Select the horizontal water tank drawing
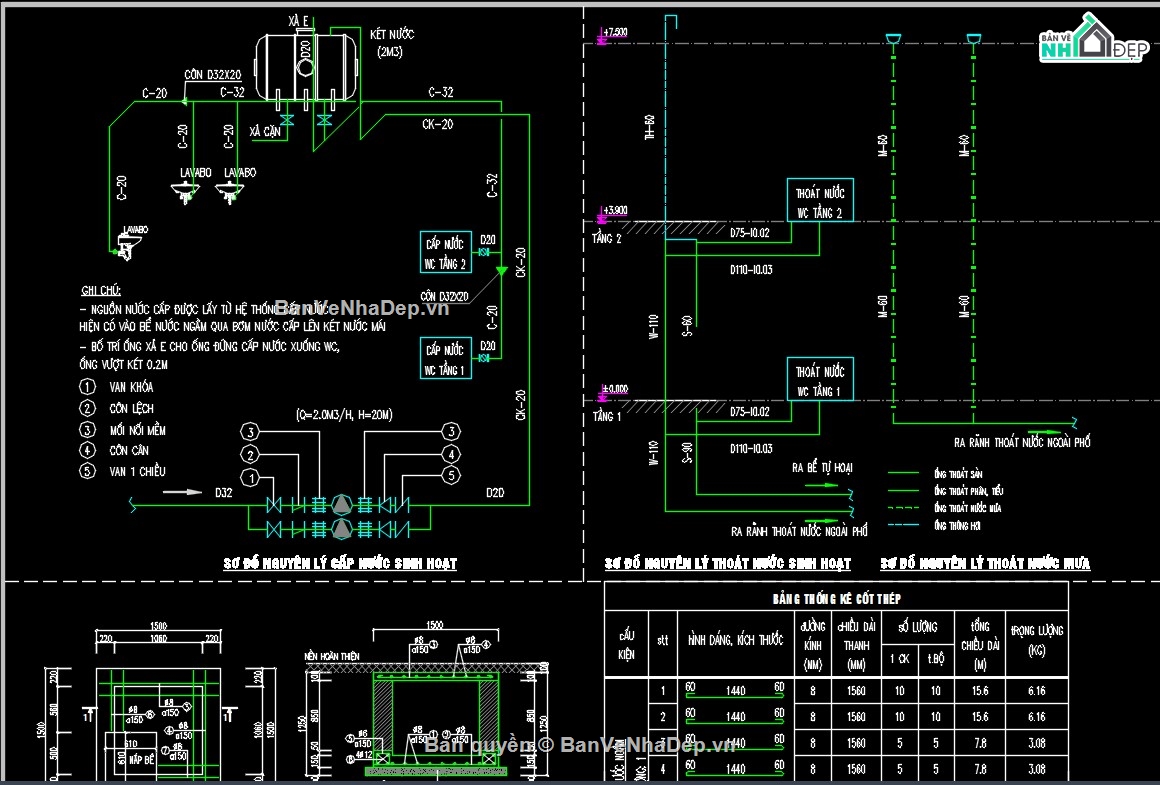1160x785 pixels. [x=306, y=67]
